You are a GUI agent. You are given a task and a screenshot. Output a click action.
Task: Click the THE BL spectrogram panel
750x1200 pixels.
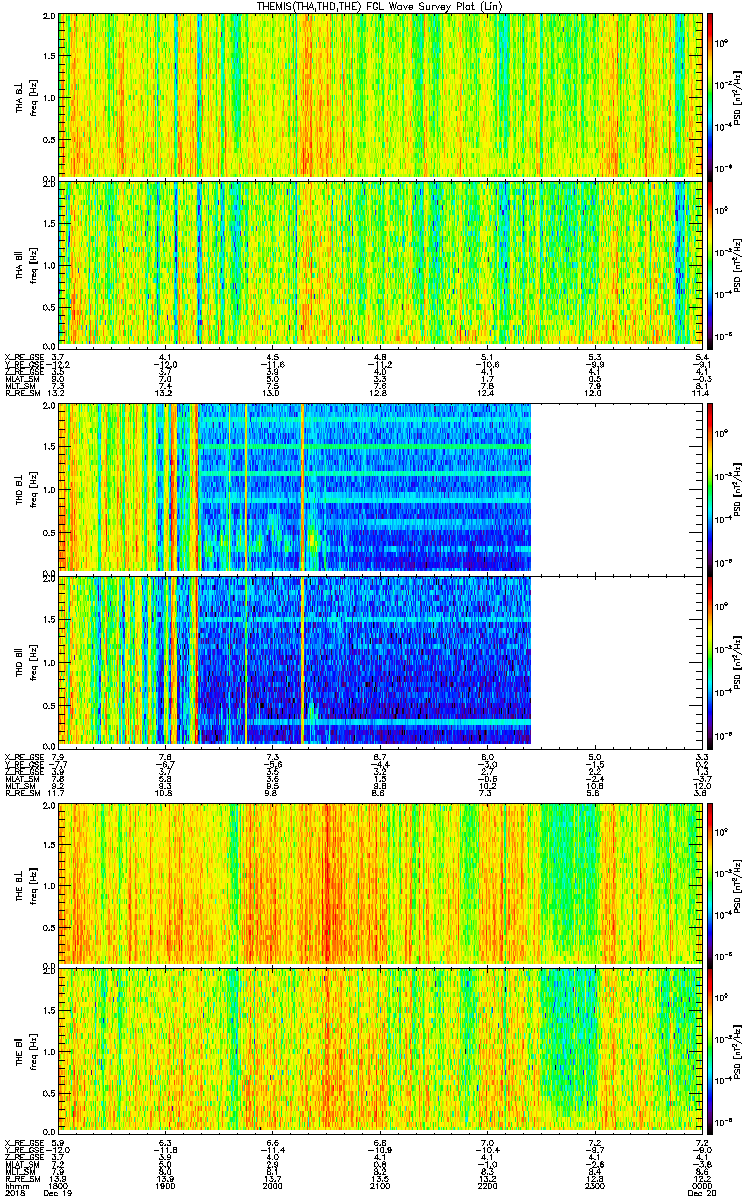click(380, 883)
